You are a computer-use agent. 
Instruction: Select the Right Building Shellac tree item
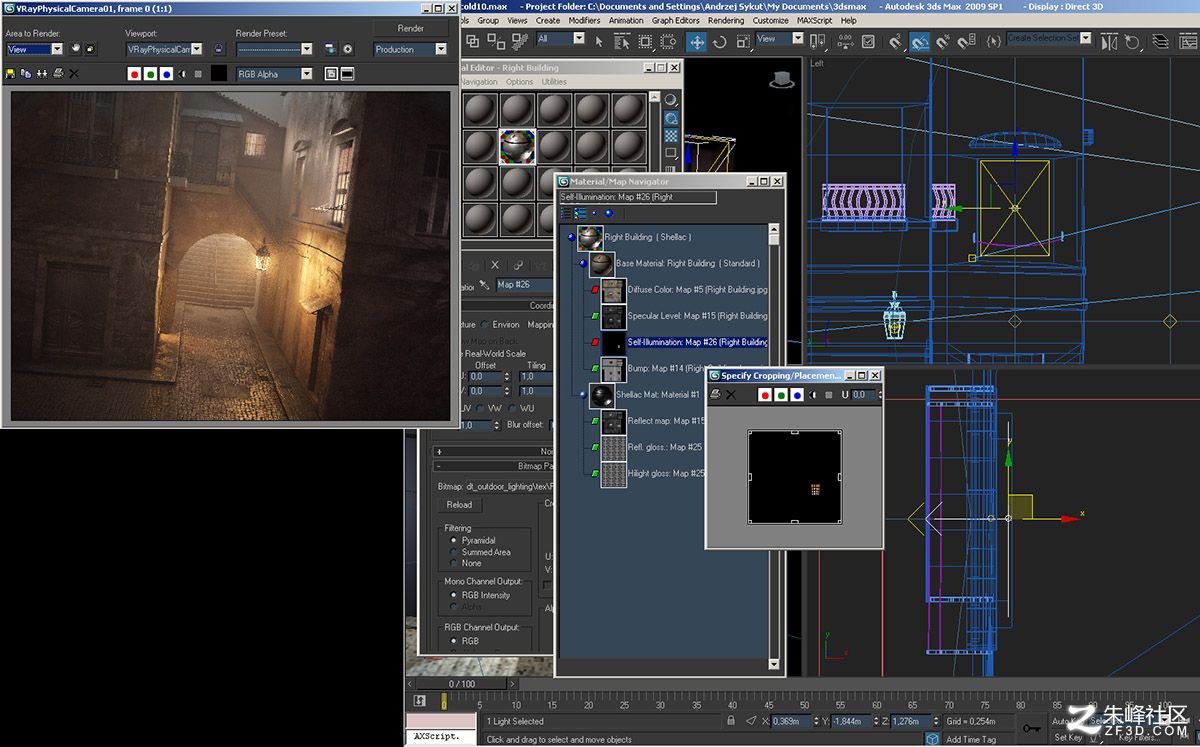(x=647, y=238)
